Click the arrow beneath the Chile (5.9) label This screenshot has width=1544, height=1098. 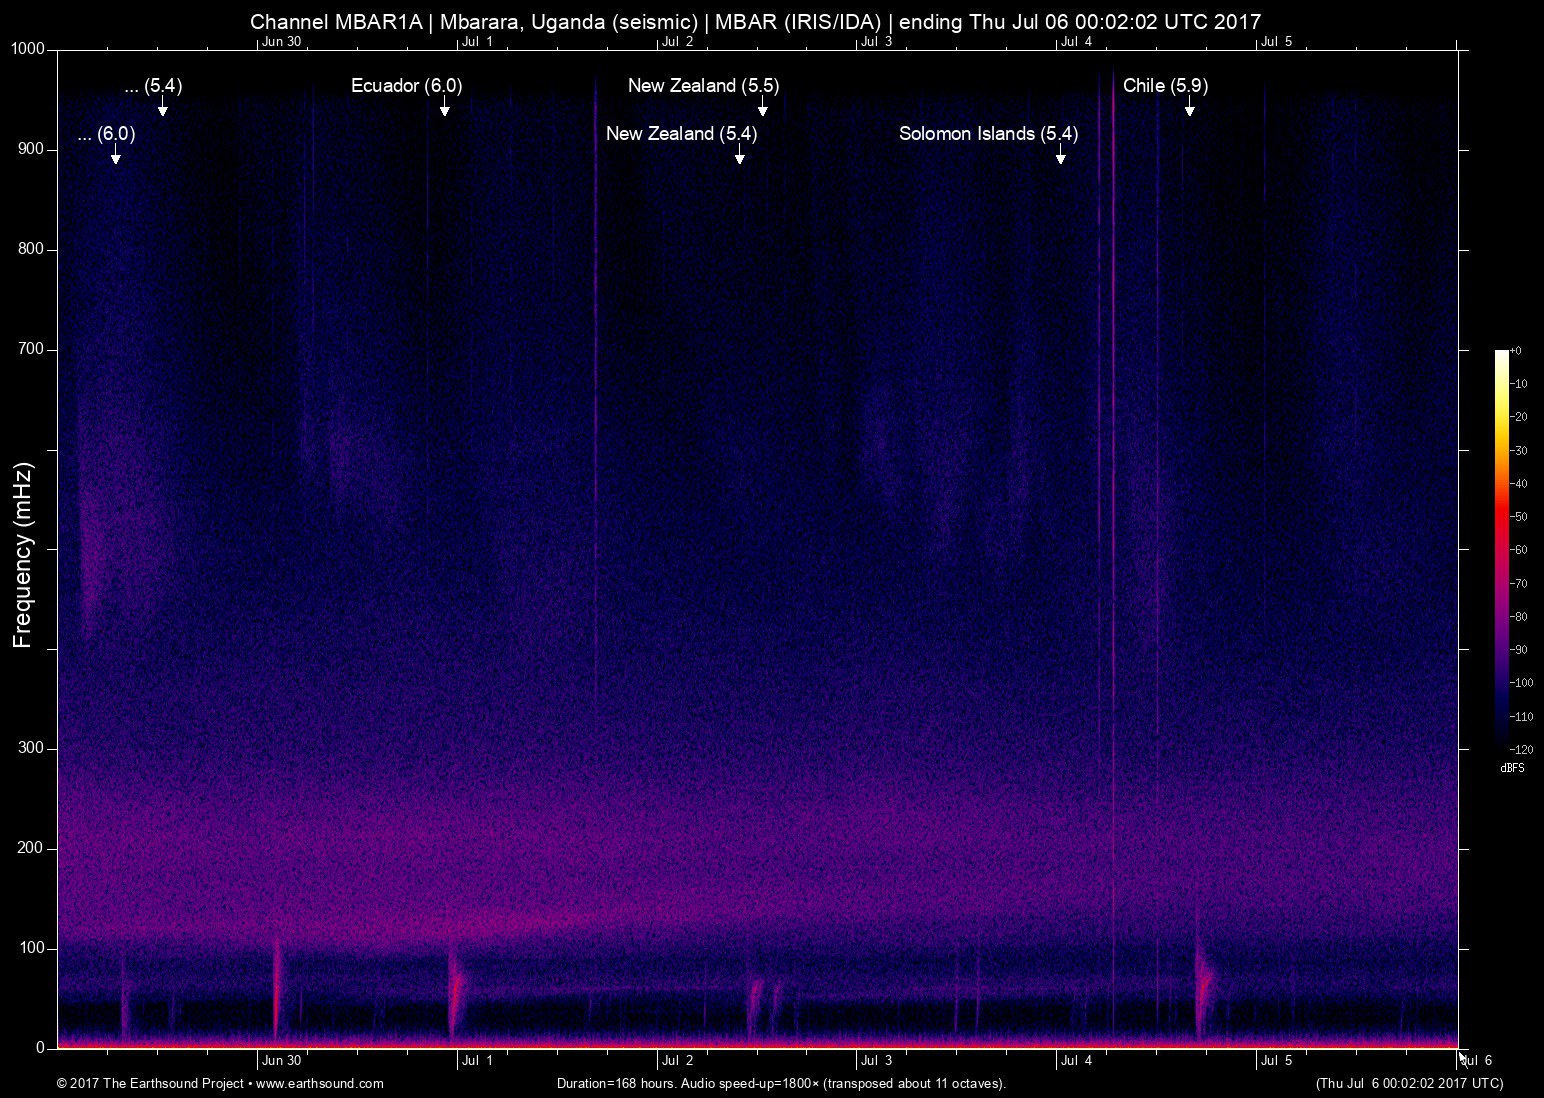pos(1189,107)
